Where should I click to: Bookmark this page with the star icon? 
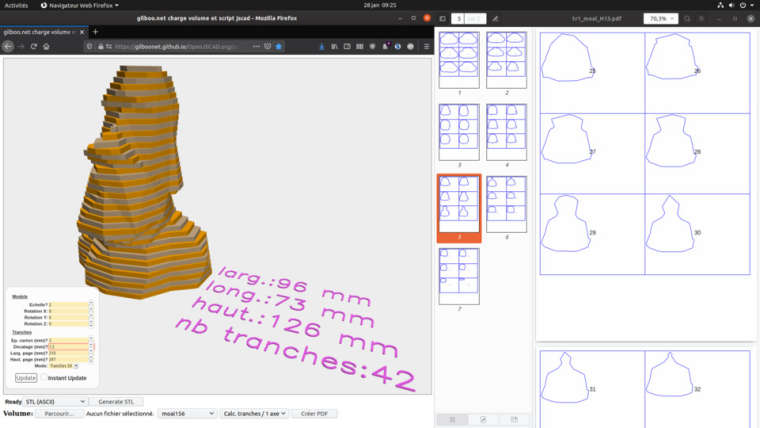point(279,47)
